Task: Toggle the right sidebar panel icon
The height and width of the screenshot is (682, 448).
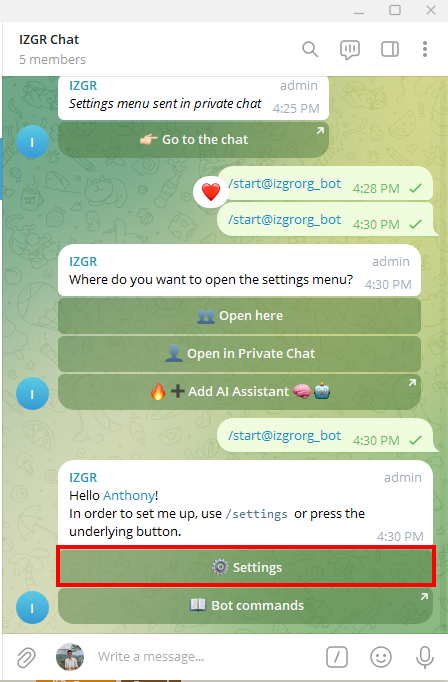Action: pos(390,49)
